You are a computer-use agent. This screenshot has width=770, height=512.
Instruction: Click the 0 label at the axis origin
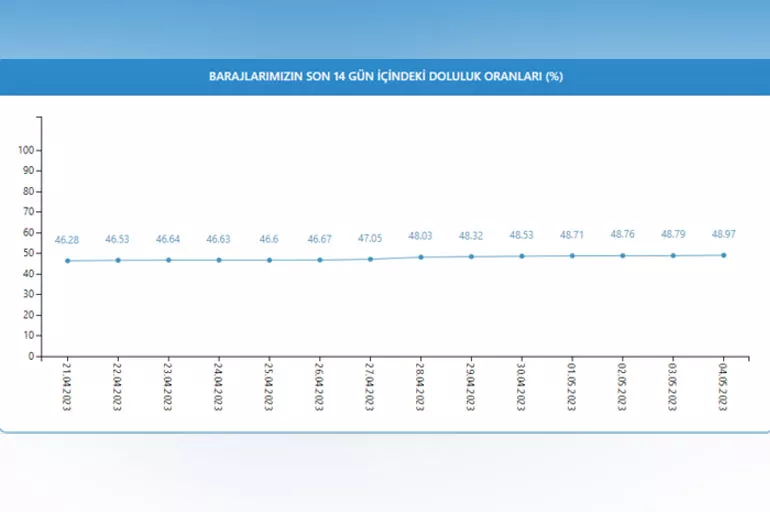tap(32, 356)
